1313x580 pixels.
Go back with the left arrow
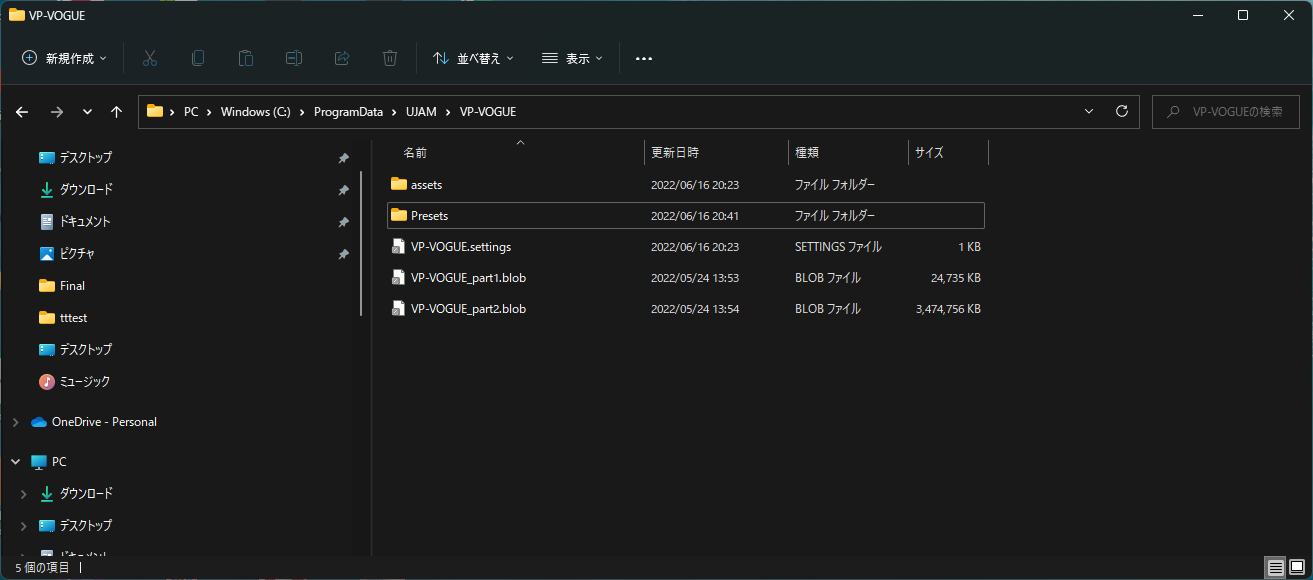pyautogui.click(x=22, y=112)
